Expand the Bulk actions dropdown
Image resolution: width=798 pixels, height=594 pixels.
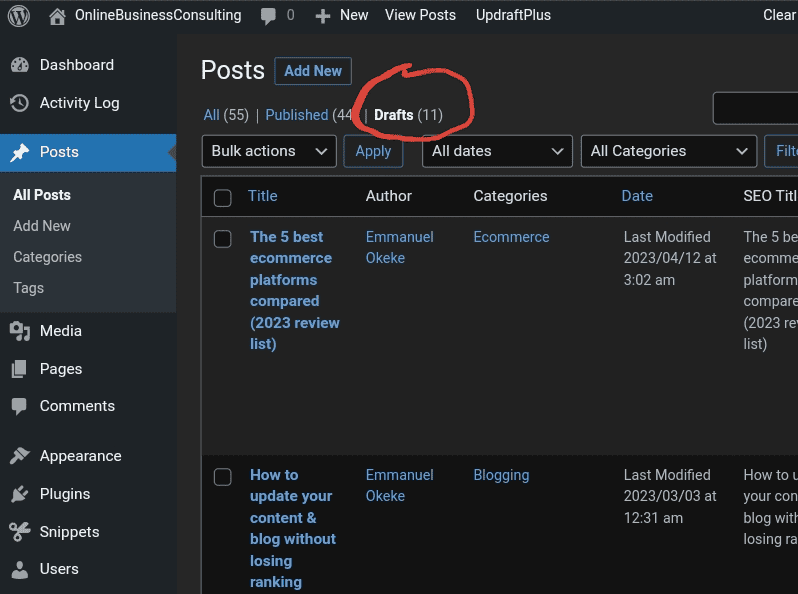pos(268,151)
